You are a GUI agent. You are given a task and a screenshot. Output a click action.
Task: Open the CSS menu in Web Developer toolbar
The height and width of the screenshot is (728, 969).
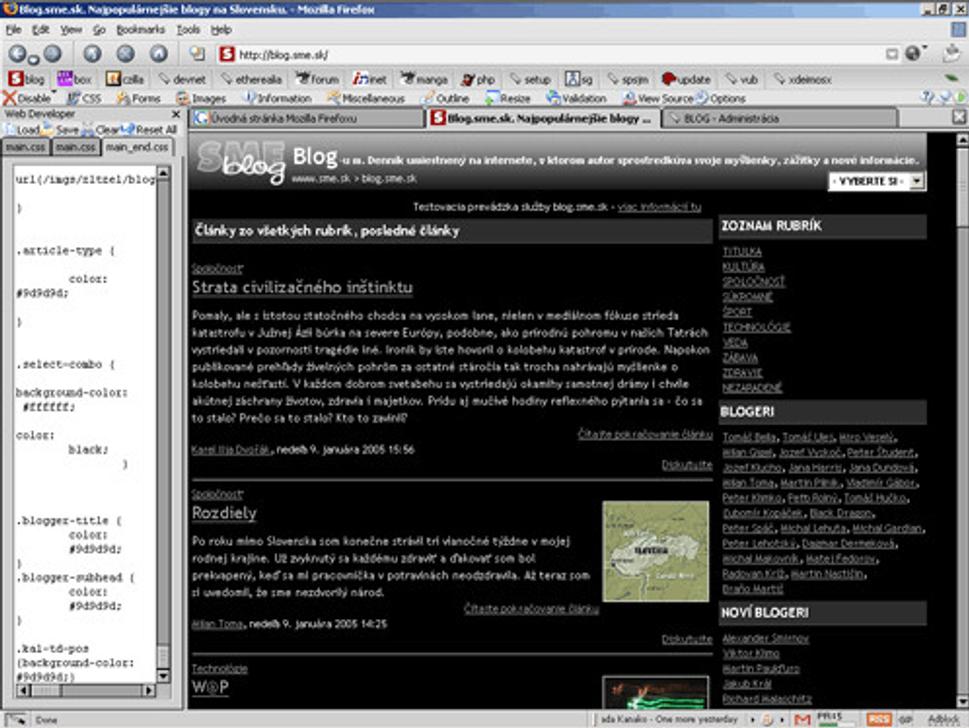click(84, 98)
